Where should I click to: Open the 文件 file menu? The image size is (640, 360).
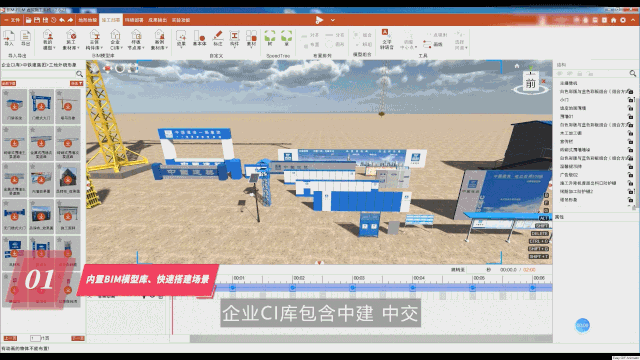tap(13, 20)
